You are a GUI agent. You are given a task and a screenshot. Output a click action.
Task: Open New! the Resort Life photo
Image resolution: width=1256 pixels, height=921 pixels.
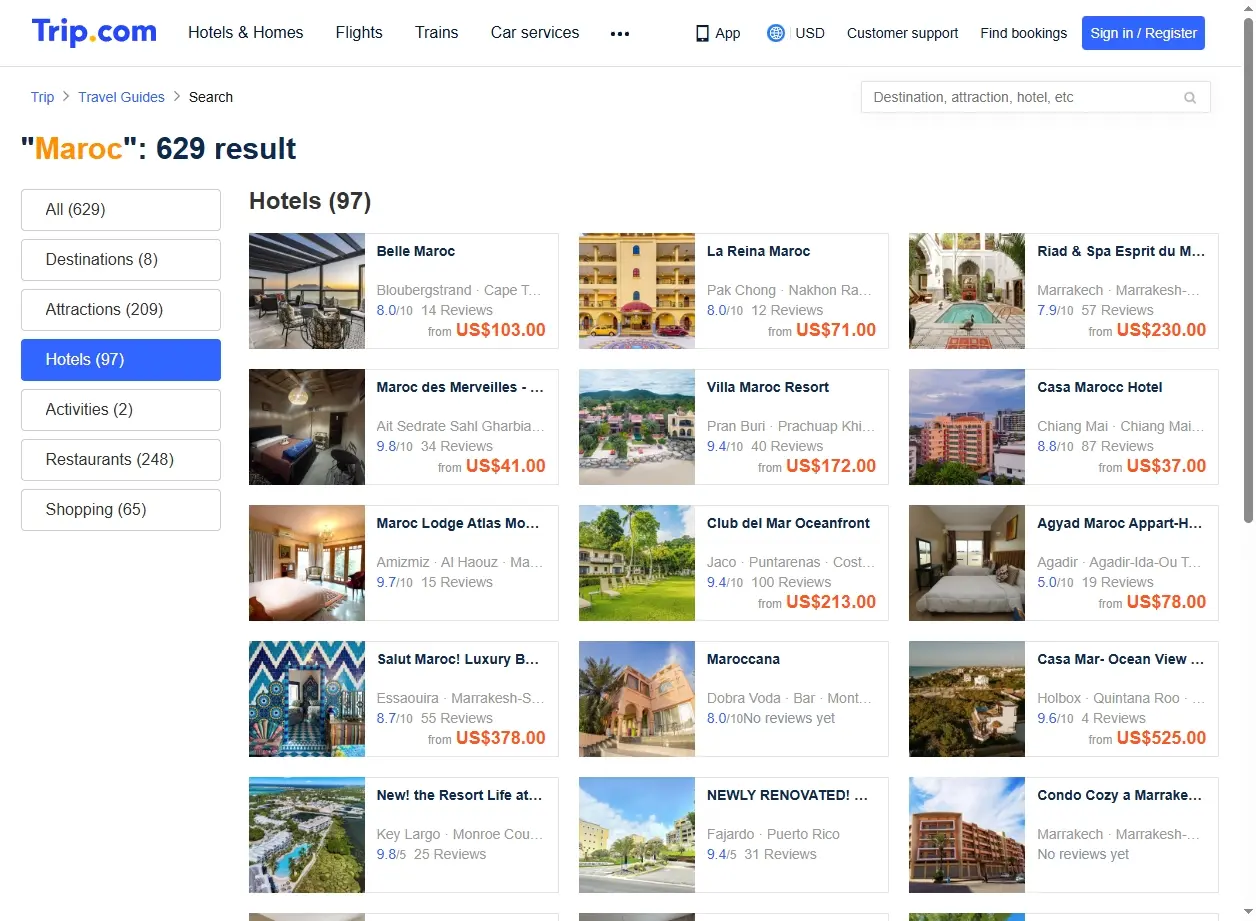tap(307, 835)
